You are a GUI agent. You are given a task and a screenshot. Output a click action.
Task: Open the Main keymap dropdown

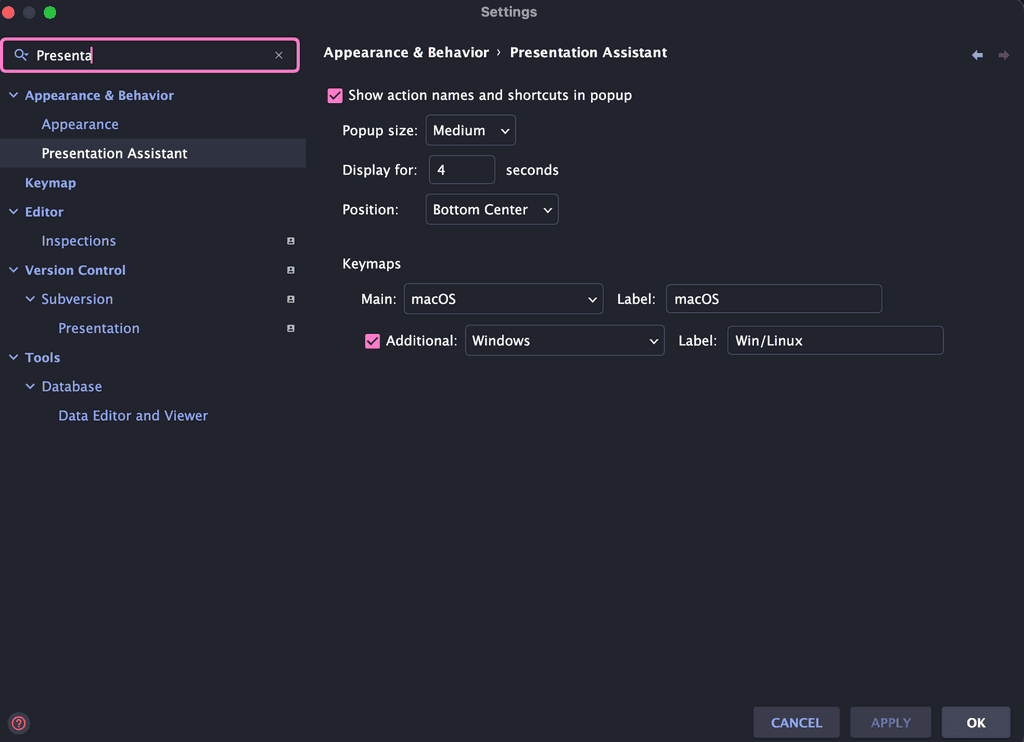click(503, 299)
